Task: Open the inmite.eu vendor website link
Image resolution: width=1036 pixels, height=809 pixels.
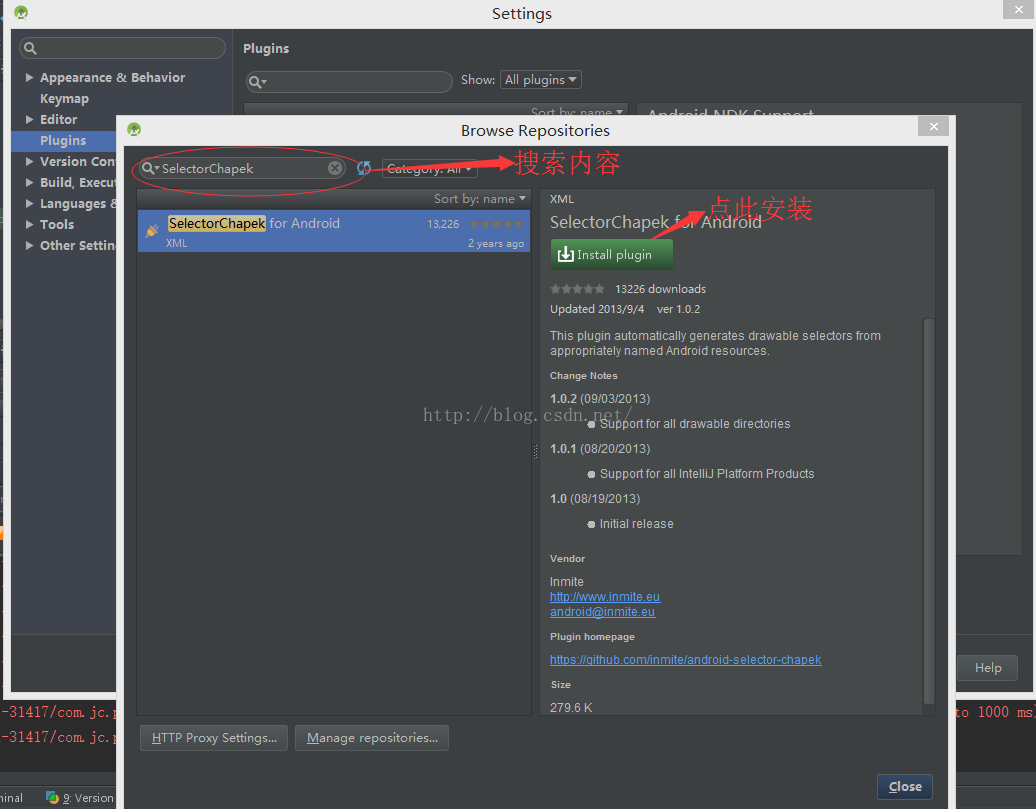Action: 605,597
